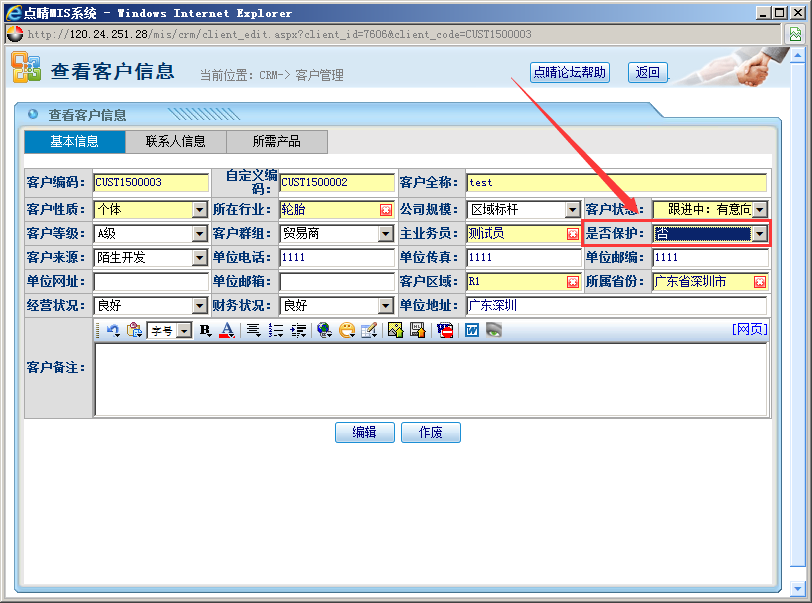The image size is (812, 603).
Task: Open the 字号 font size dropdown
Action: 184,331
